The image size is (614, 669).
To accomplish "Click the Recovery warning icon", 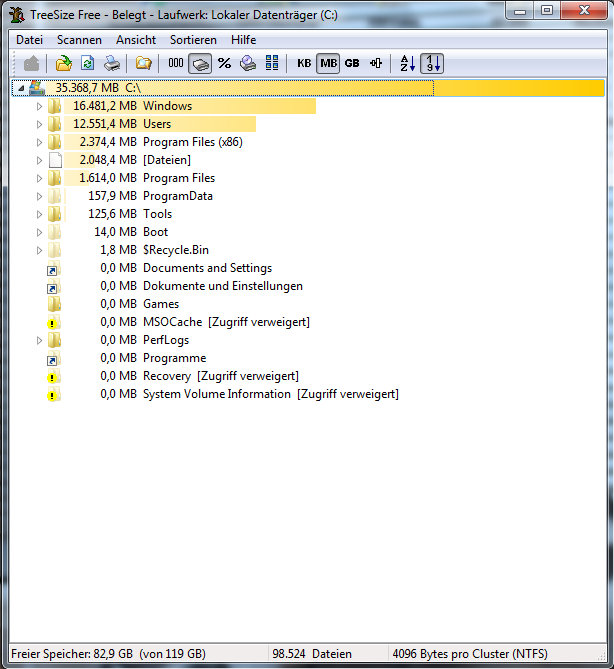I will click(x=53, y=376).
